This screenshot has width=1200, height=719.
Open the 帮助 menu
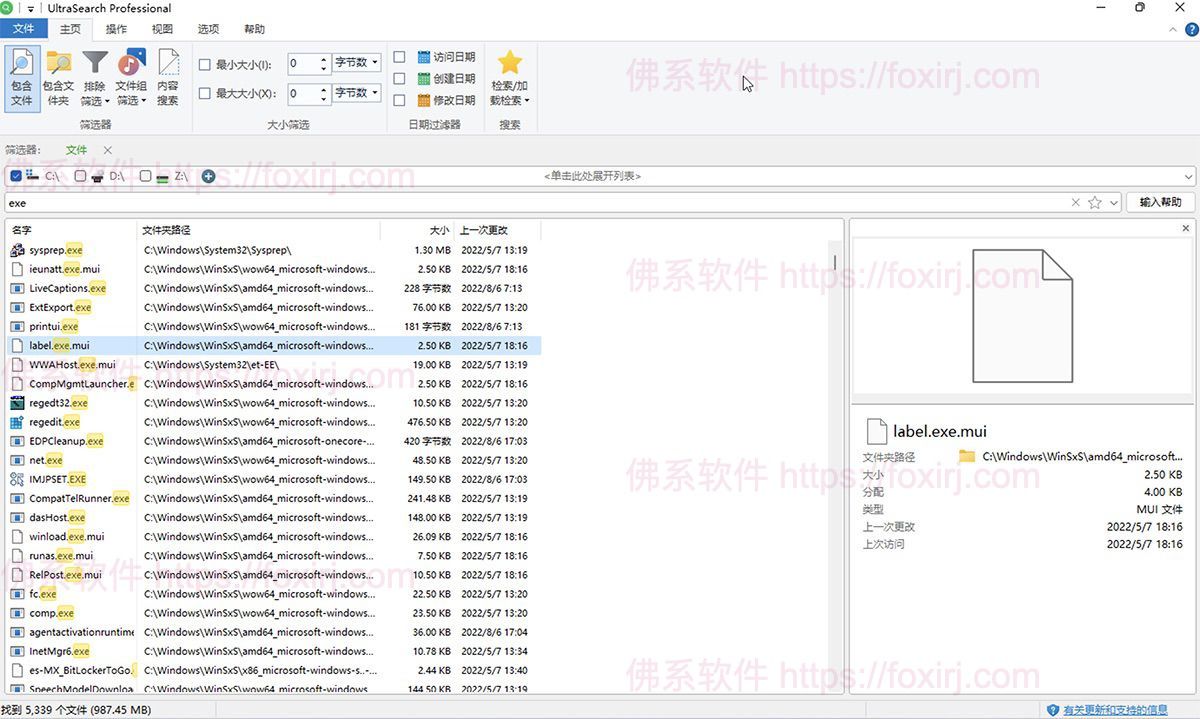pyautogui.click(x=254, y=28)
